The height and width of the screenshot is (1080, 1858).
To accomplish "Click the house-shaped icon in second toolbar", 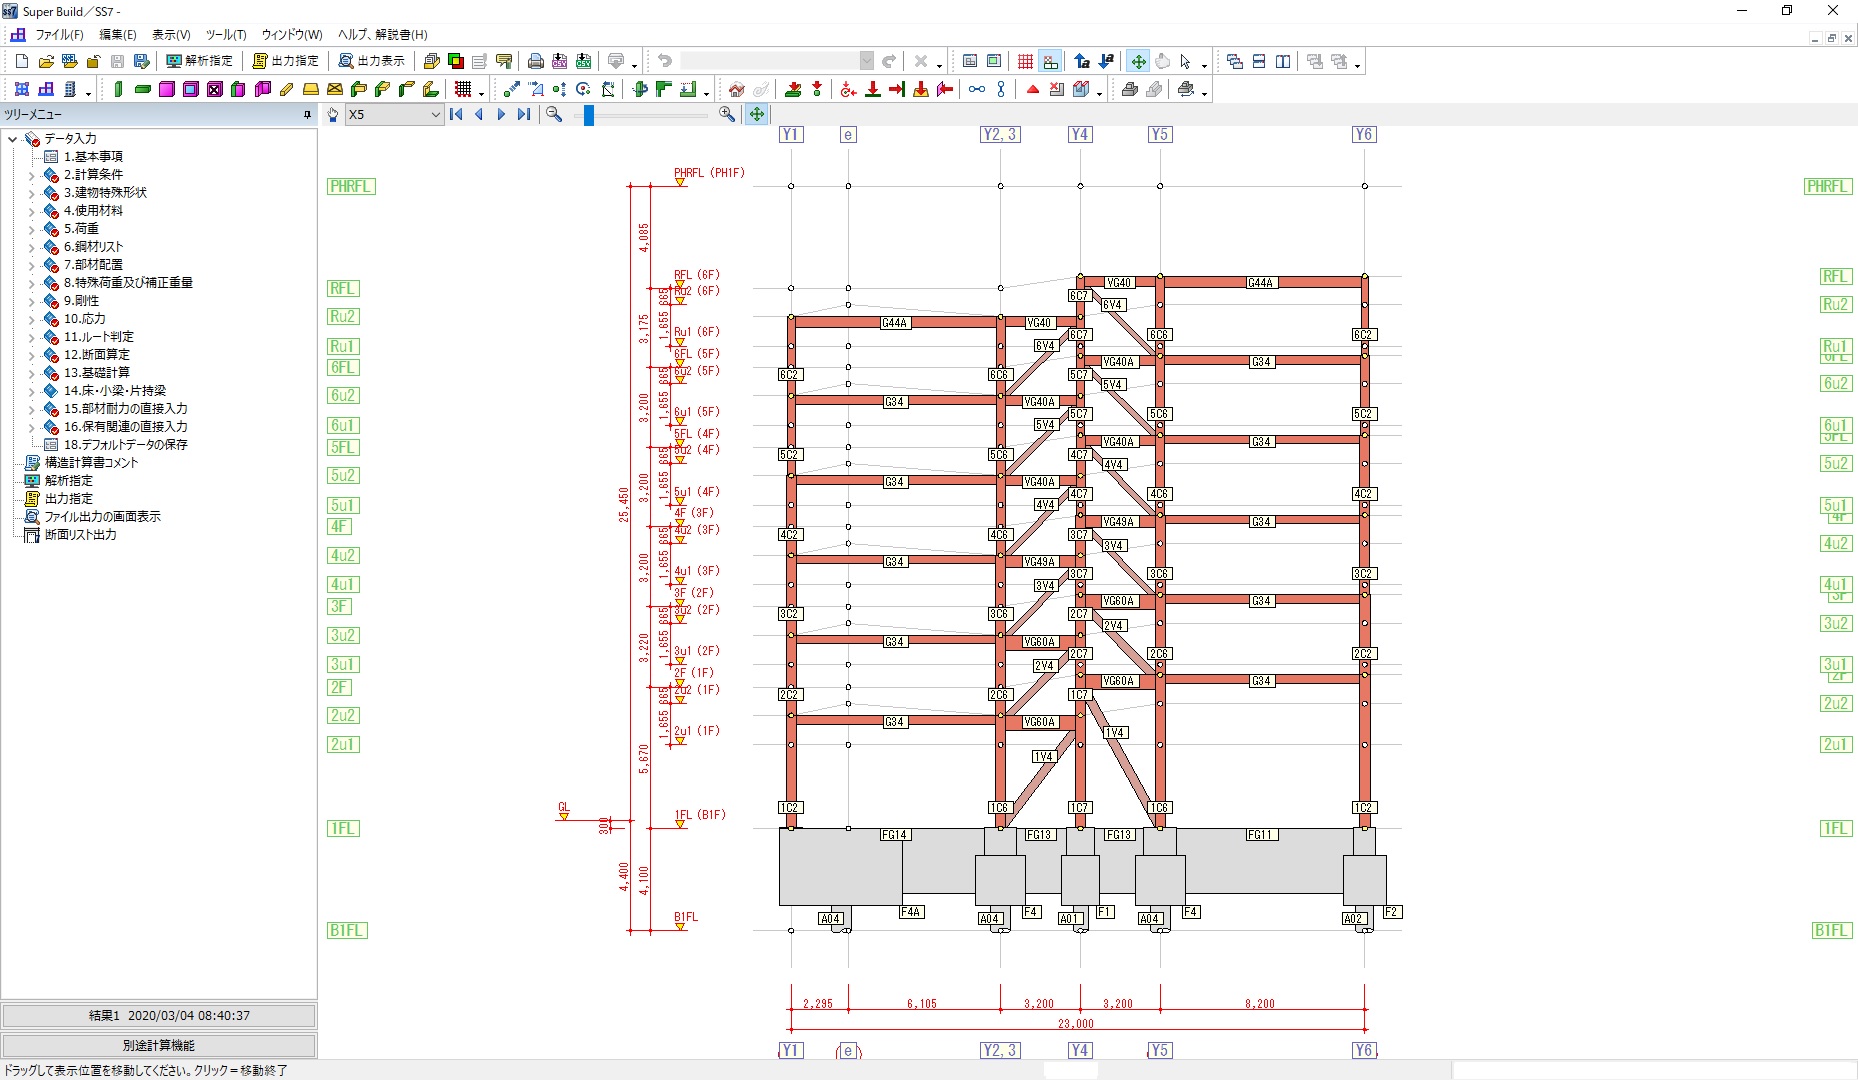I will 737,90.
